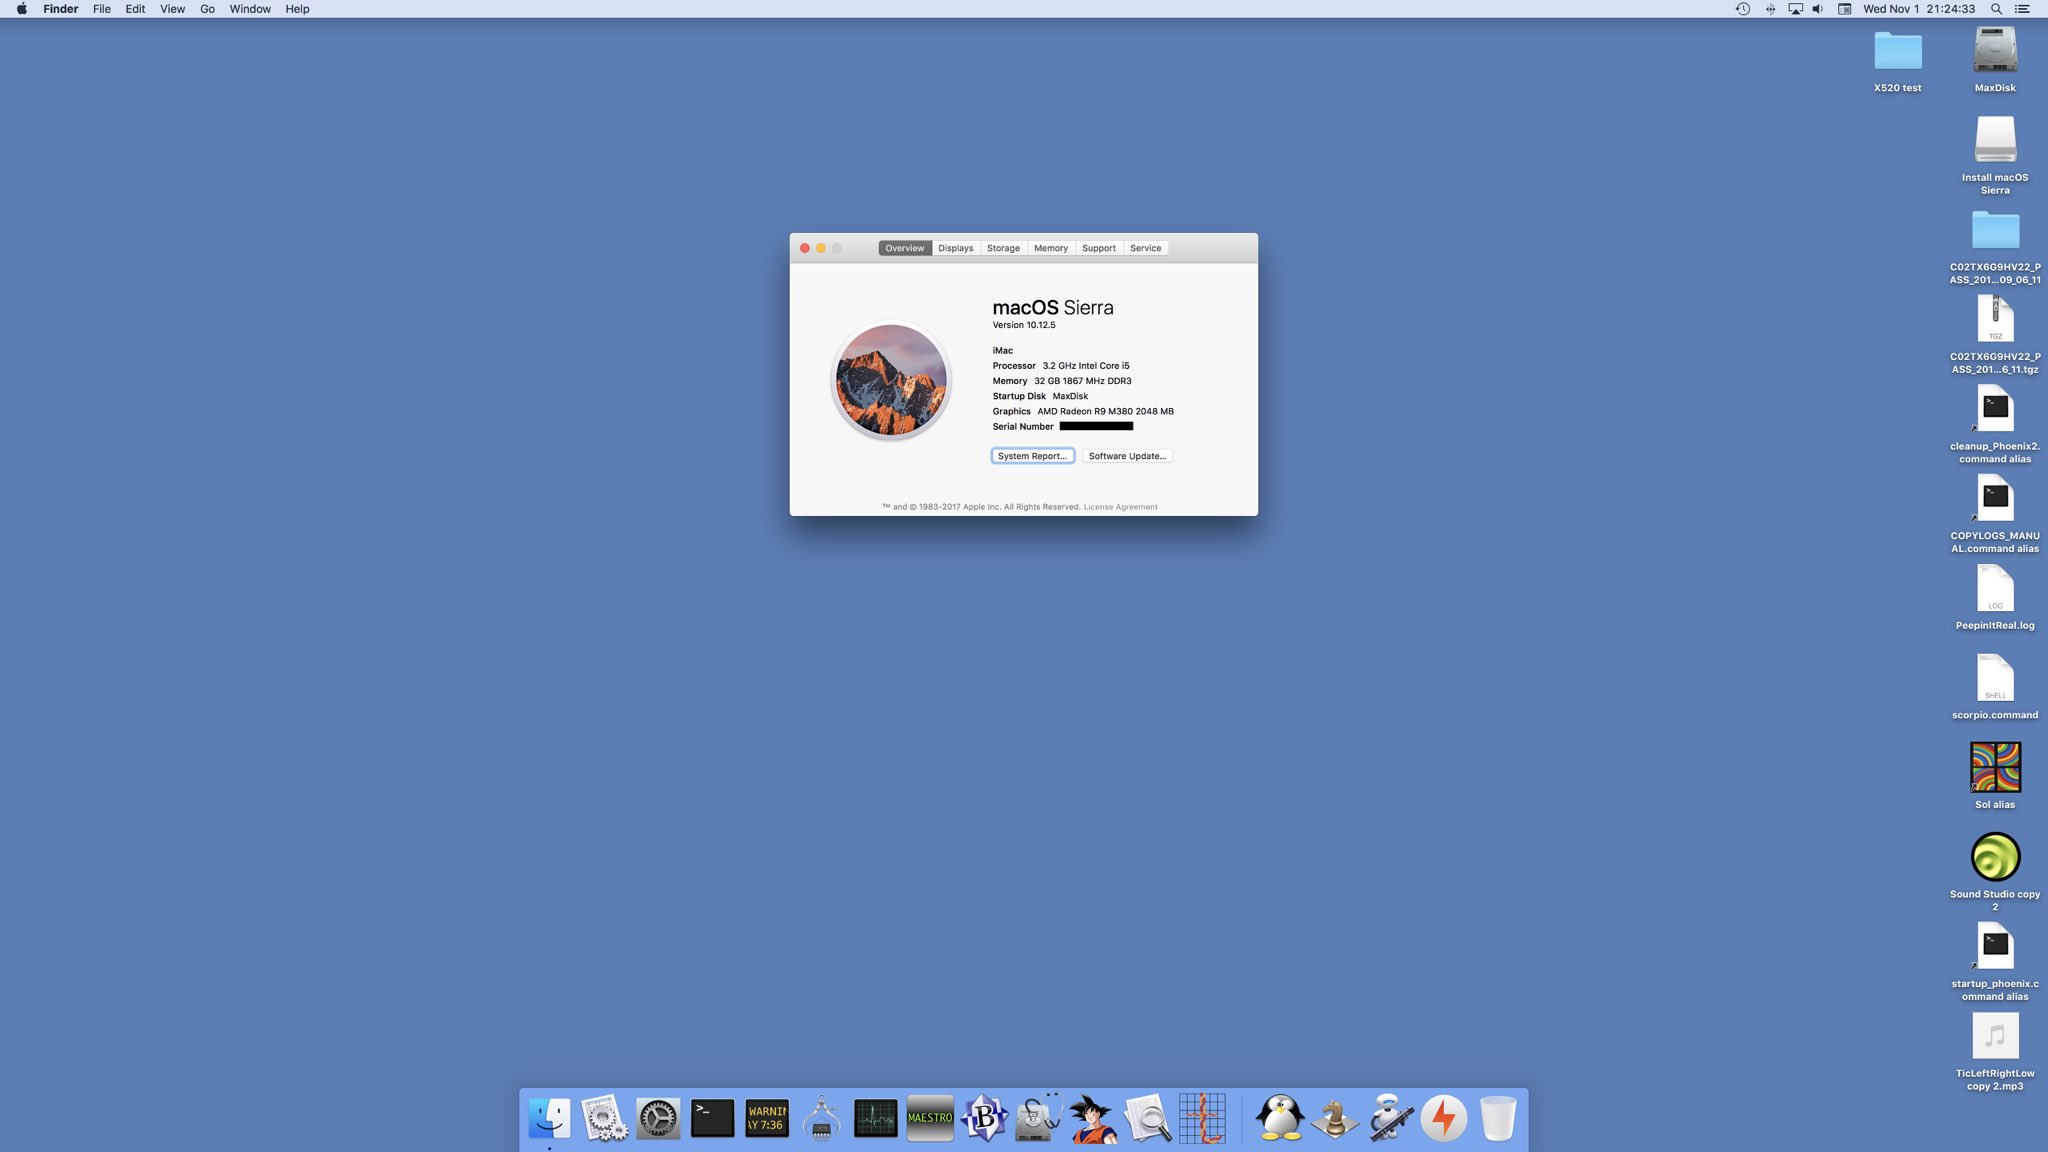
Task: Launch MAESTRO app in the dock
Action: (x=930, y=1117)
